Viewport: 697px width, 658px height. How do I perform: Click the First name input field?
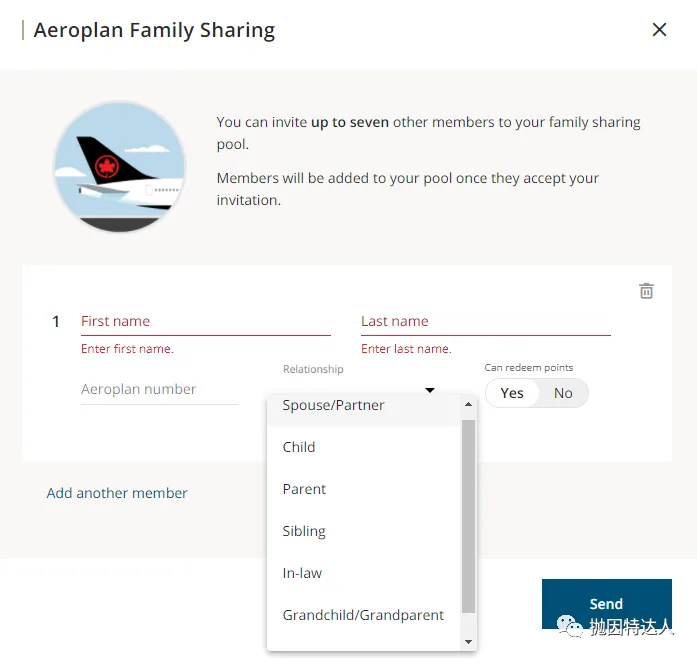205,322
